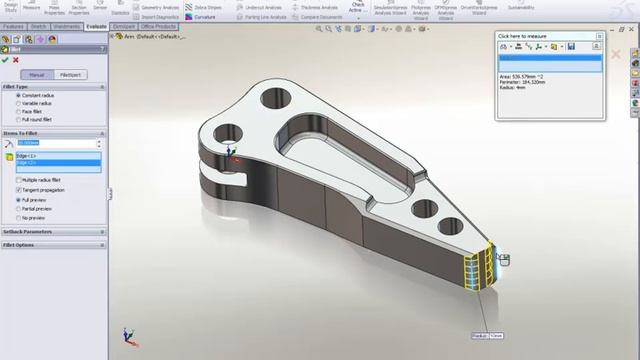The image size is (640, 360).
Task: Cancel fillet with red X
Action: 16,60
